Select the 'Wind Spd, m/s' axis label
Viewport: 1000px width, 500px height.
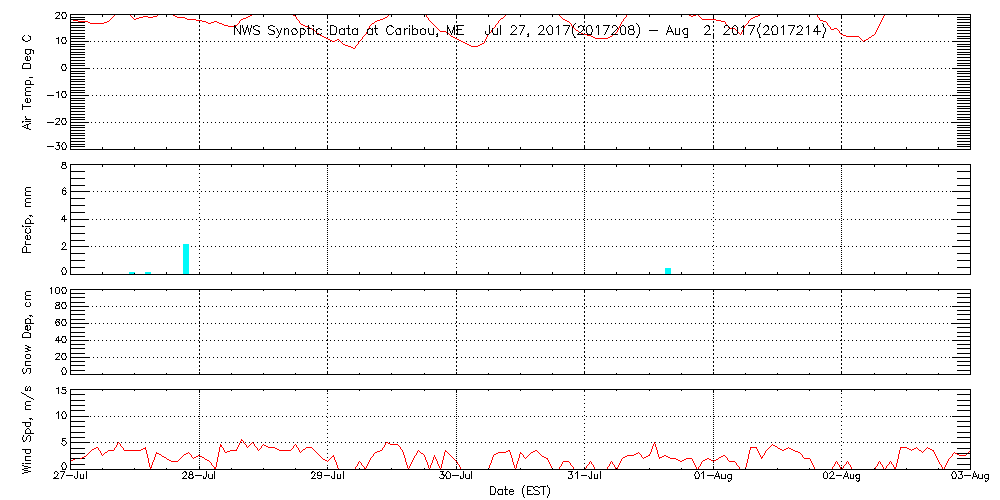(28, 429)
